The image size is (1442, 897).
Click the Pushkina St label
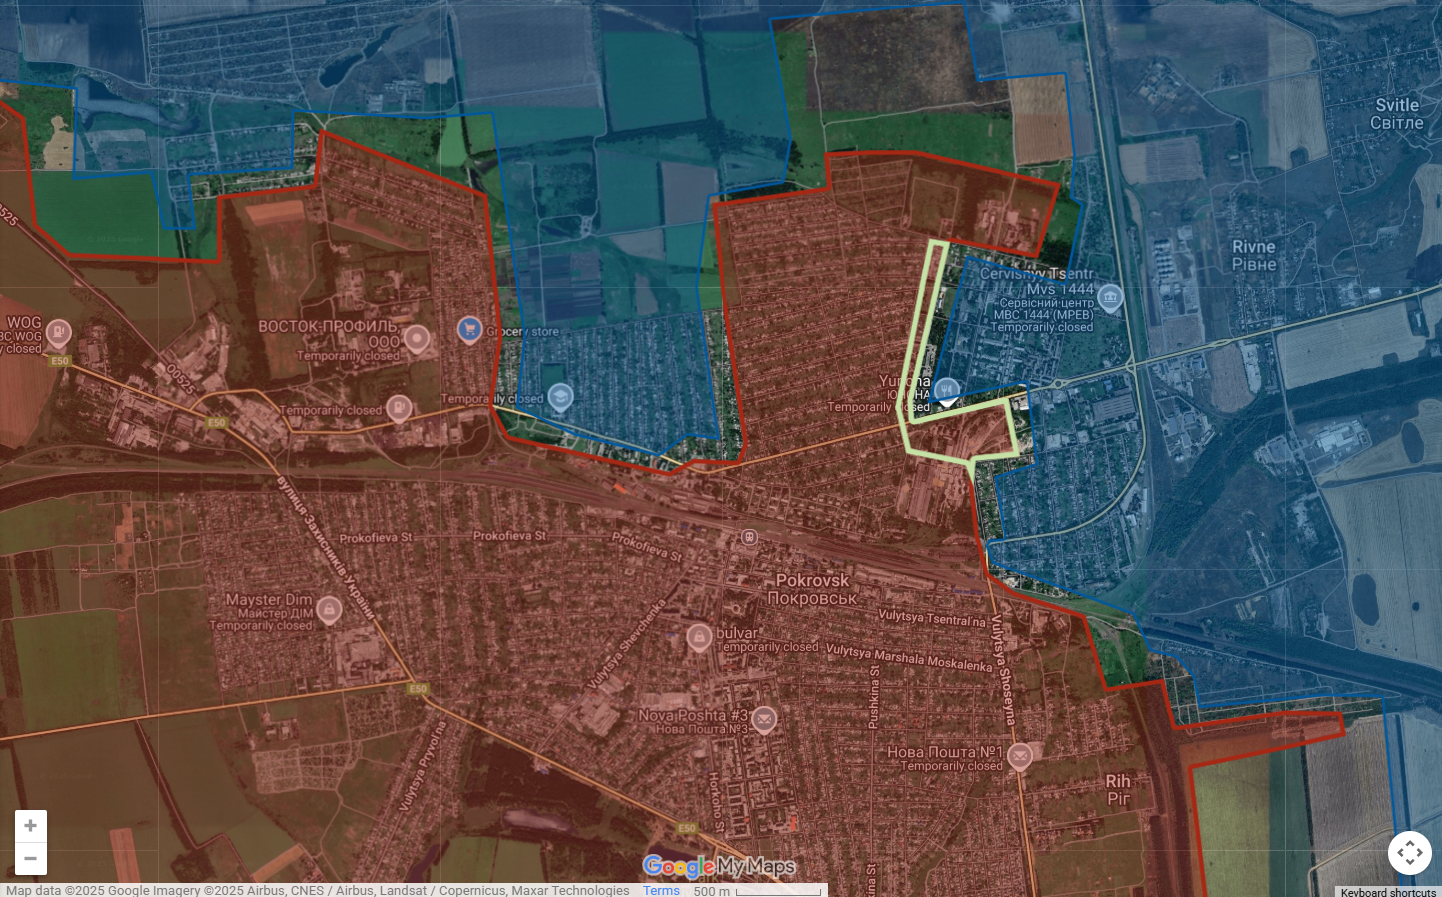pyautogui.click(x=874, y=697)
